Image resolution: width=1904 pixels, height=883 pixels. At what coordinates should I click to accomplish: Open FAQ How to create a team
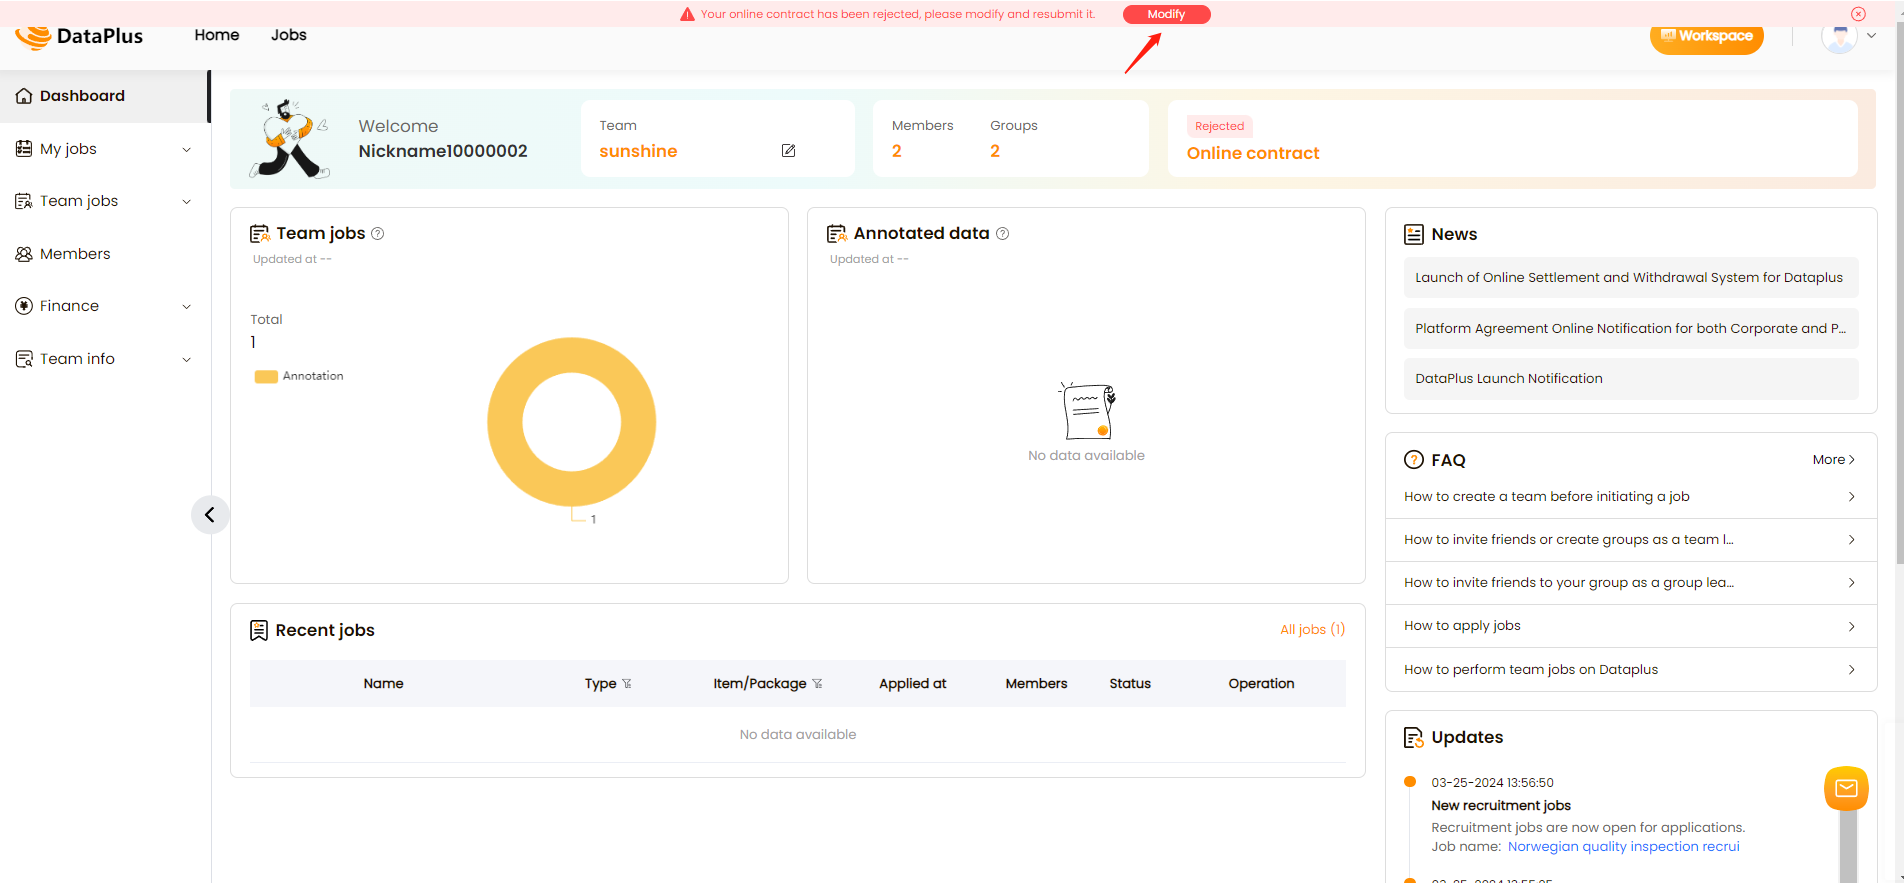(x=1630, y=497)
